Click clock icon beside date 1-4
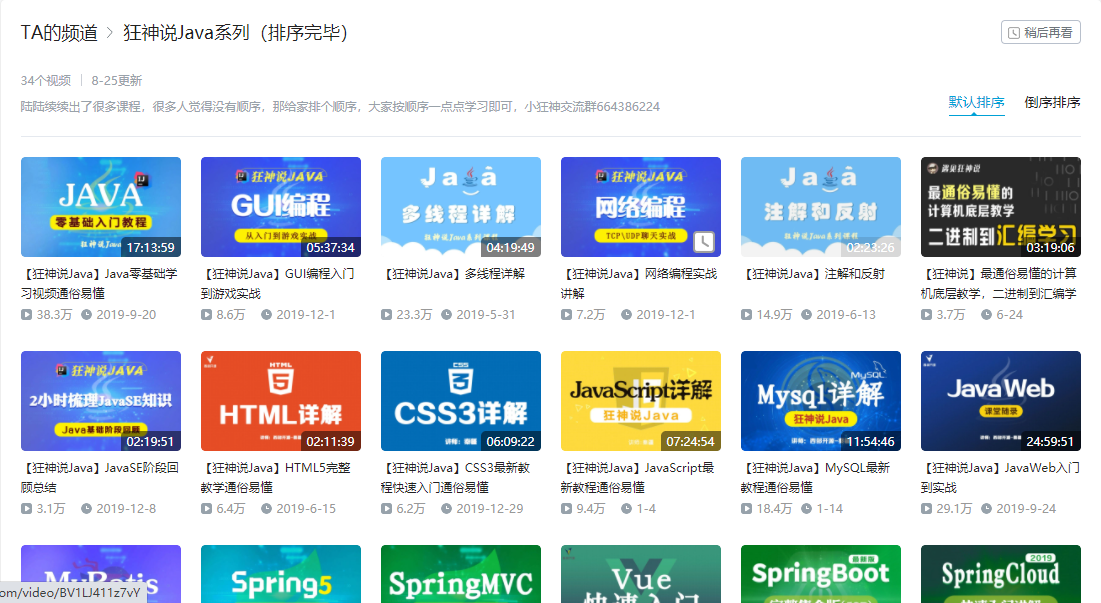This screenshot has height=603, width=1101. (626, 508)
